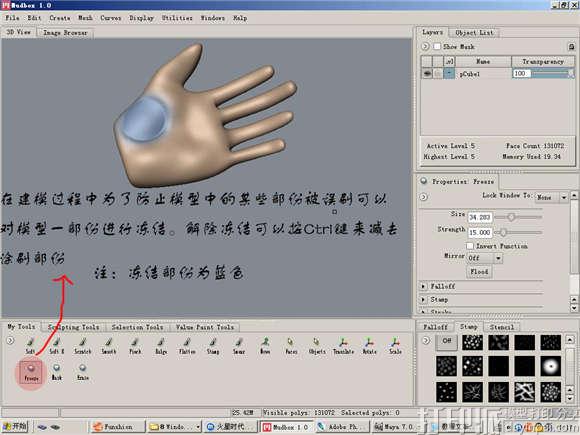
Task: Select the Flatten tool
Action: 187,345
